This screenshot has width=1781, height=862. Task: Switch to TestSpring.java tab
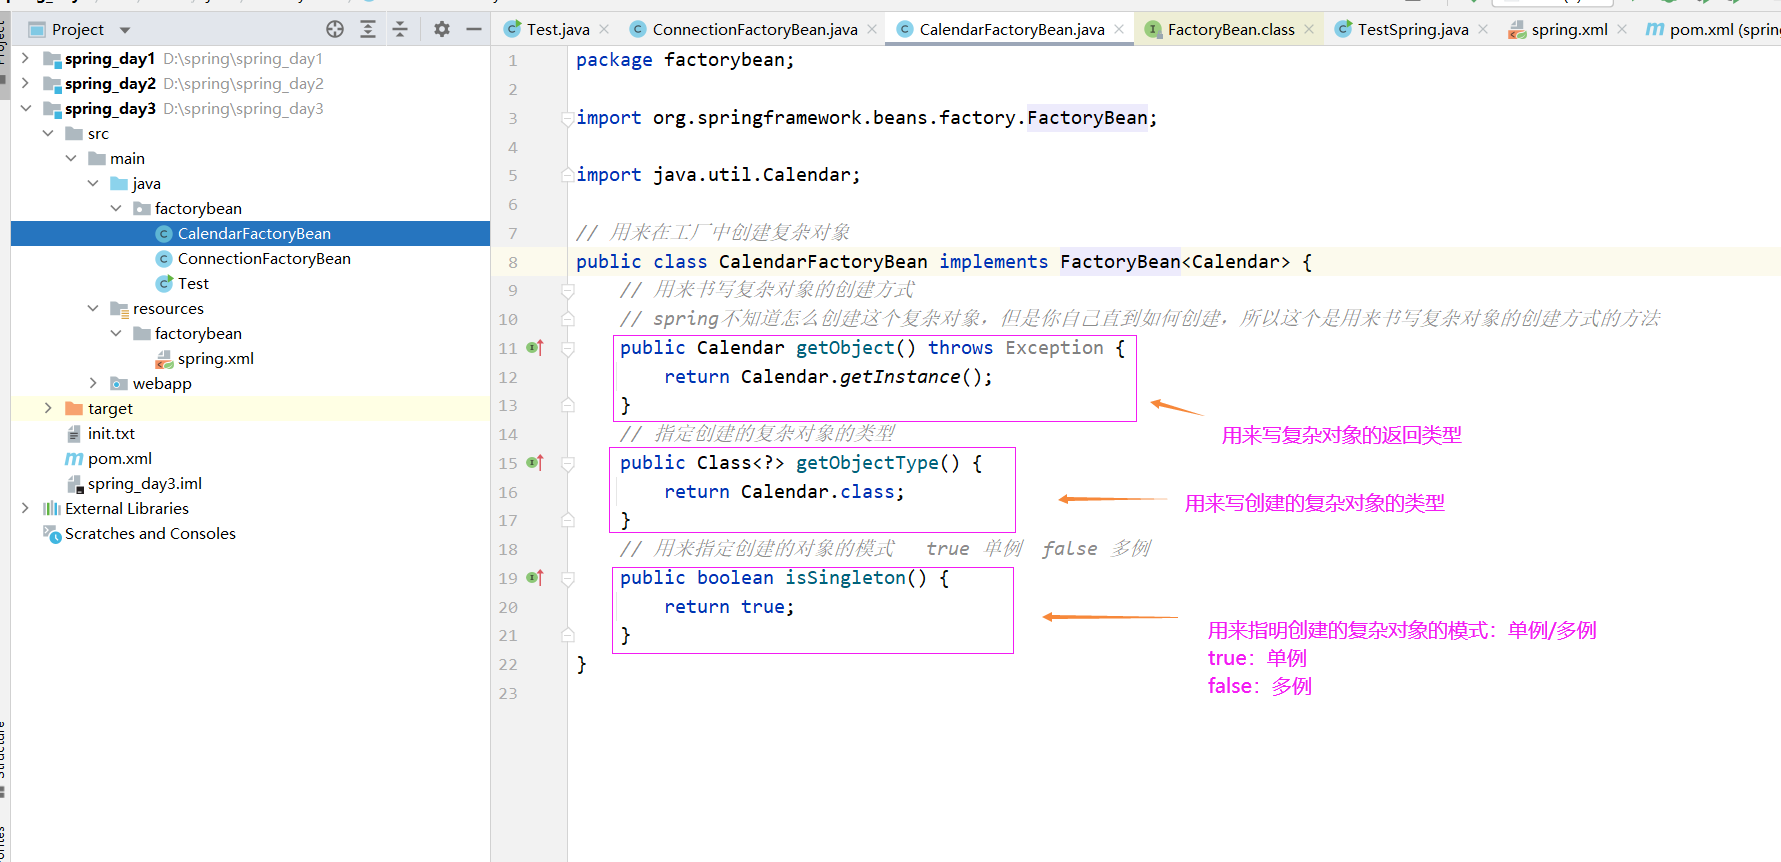[x=1413, y=29]
